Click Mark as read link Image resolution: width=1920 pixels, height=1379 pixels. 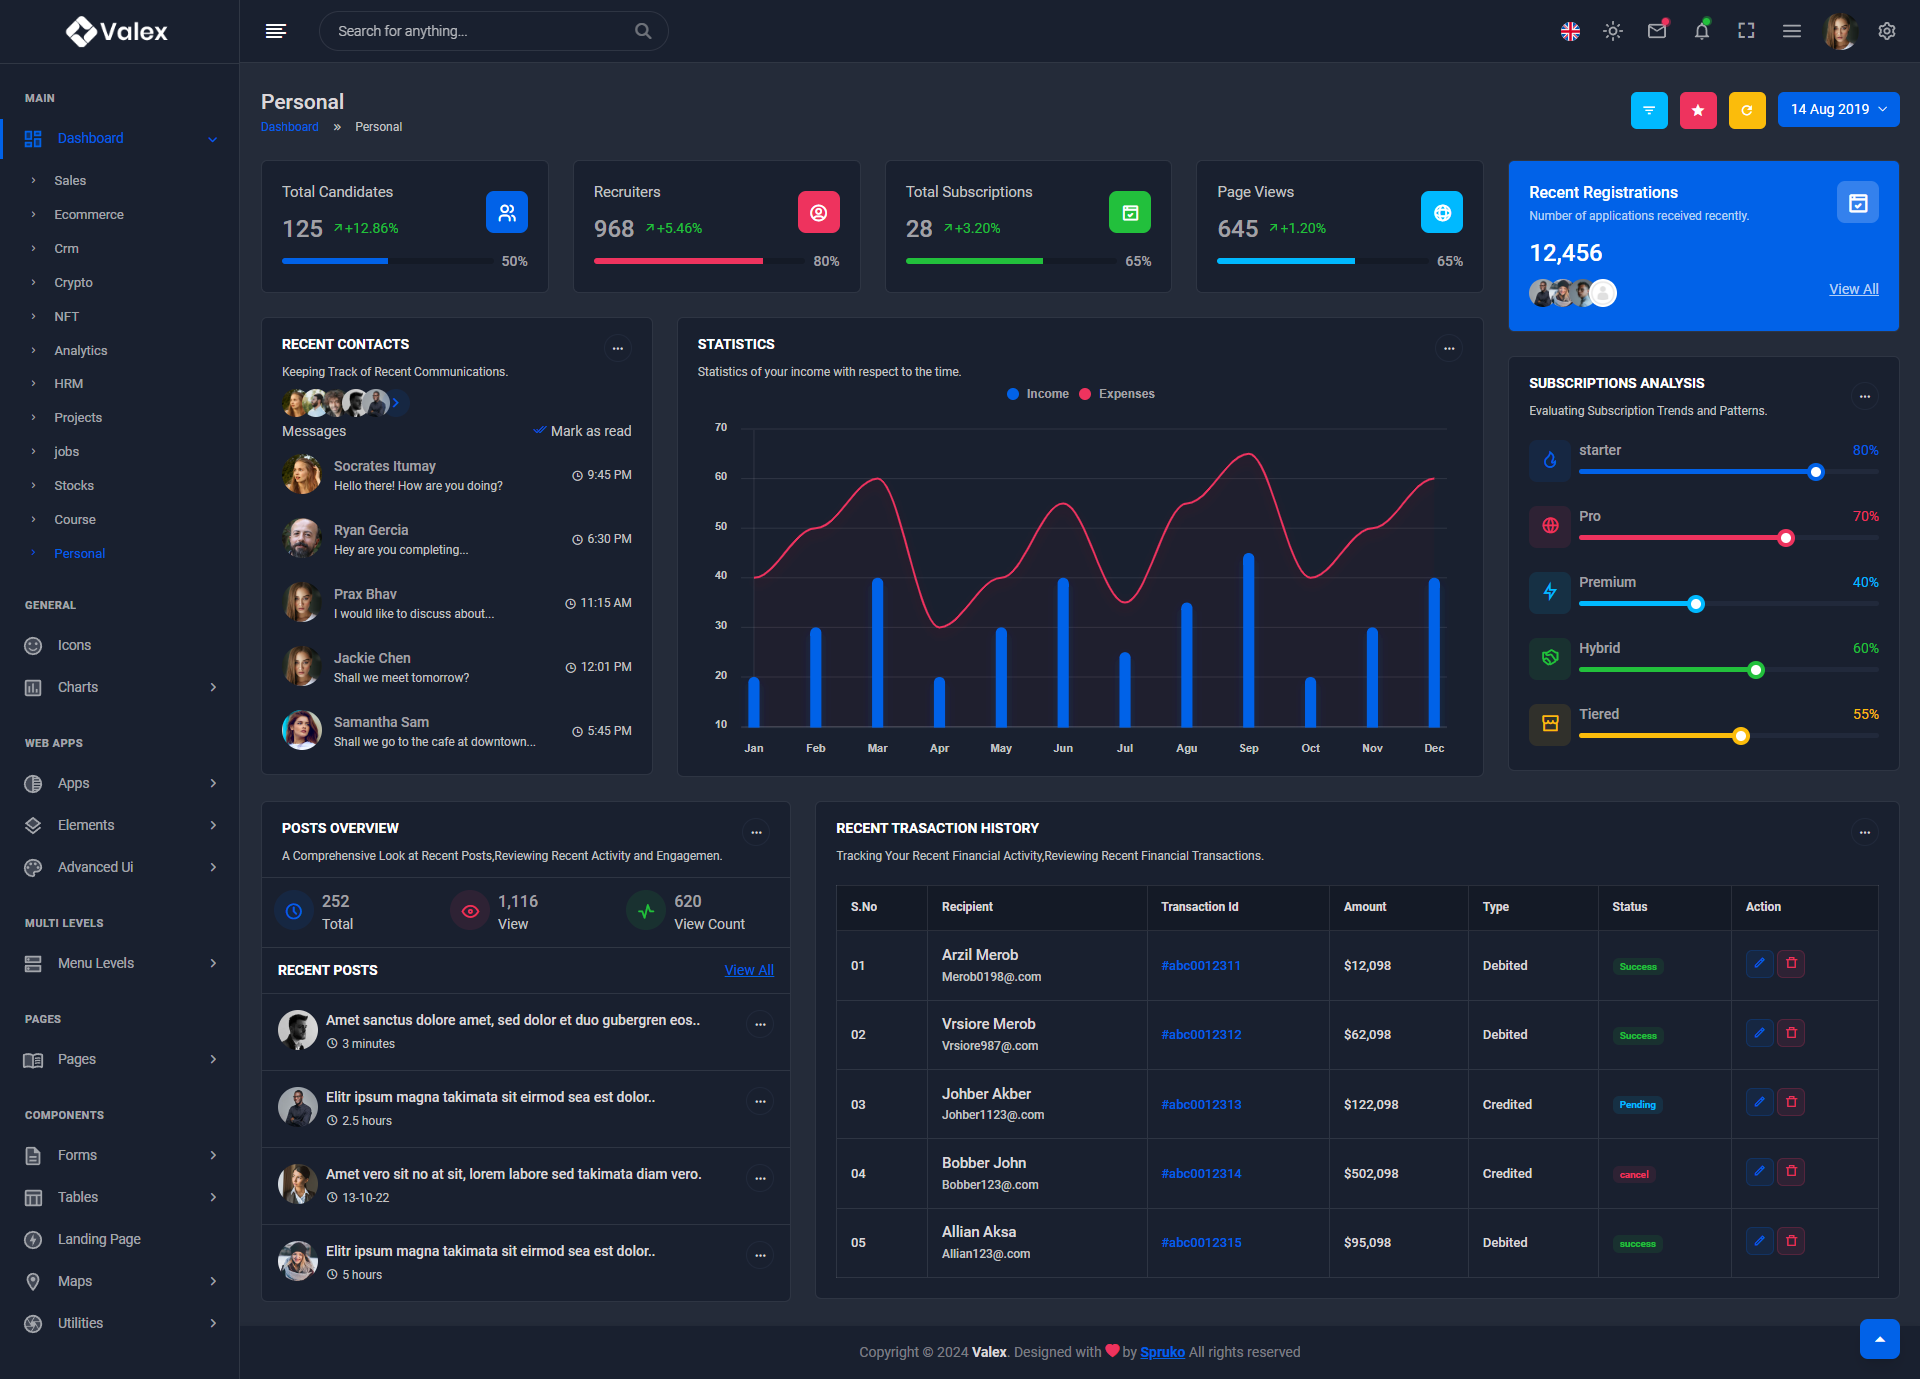tap(590, 431)
